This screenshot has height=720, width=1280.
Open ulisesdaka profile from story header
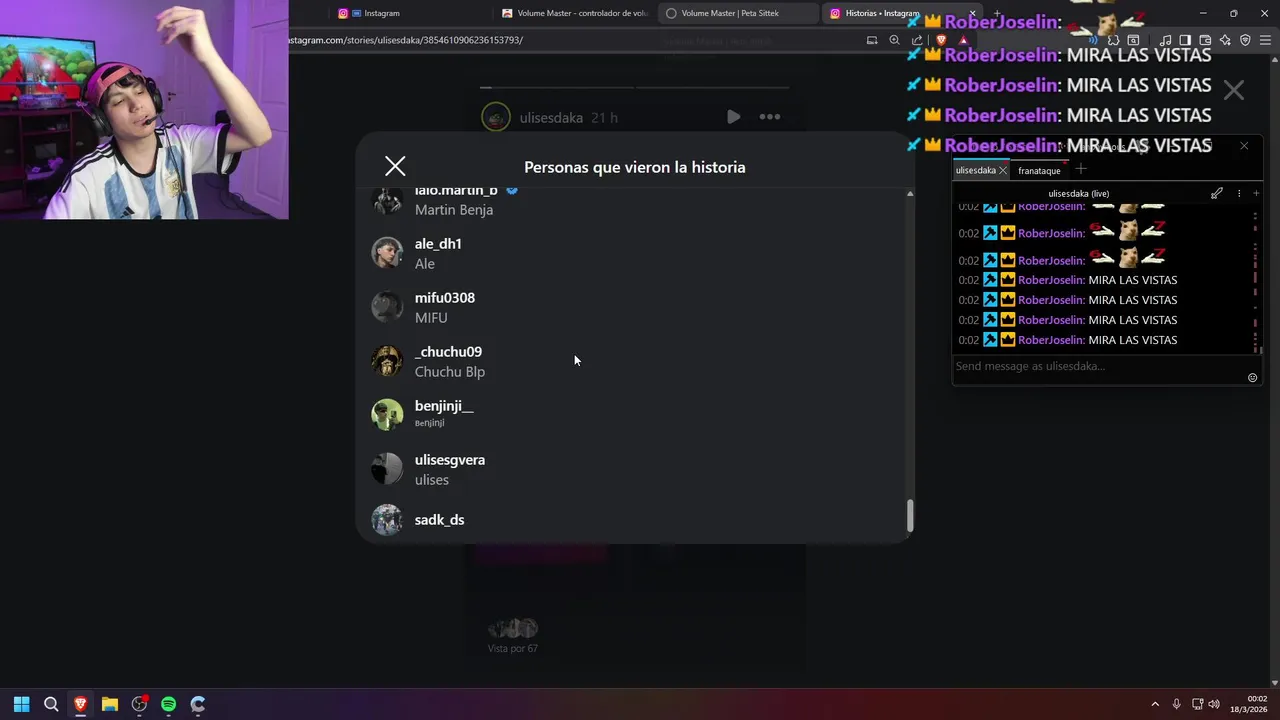point(551,118)
